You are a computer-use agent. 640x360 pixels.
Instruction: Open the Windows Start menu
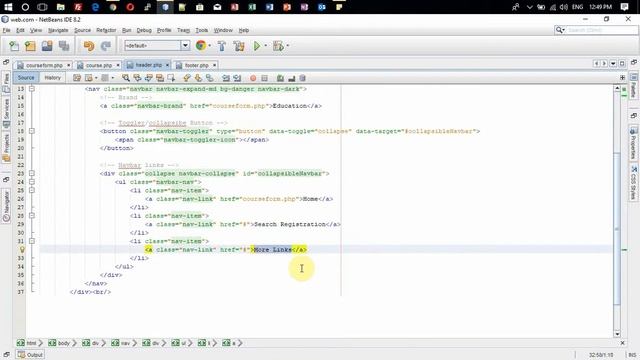tap(8, 7)
